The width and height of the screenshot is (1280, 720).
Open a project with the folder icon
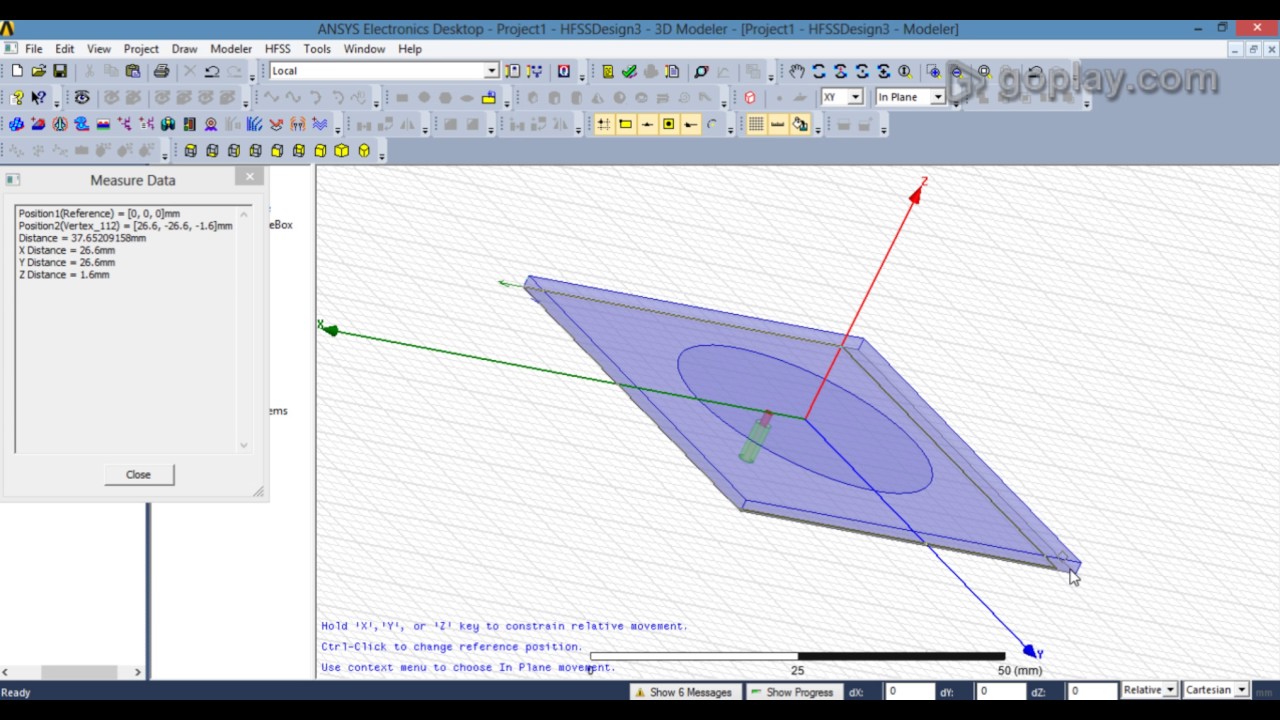click(38, 71)
